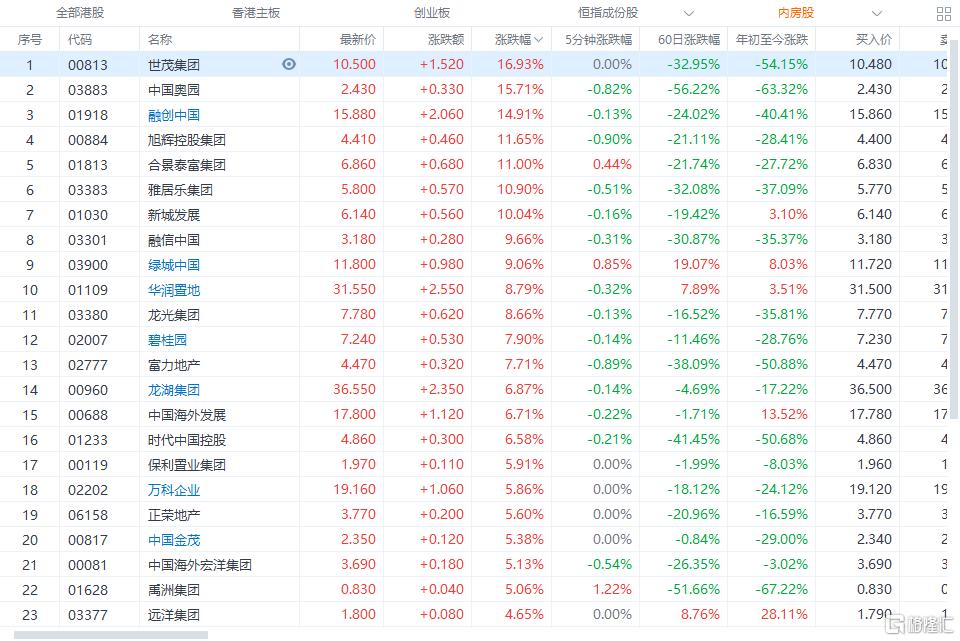Select the 恒指成份股 tab
Image resolution: width=960 pixels, height=641 pixels.
click(608, 13)
